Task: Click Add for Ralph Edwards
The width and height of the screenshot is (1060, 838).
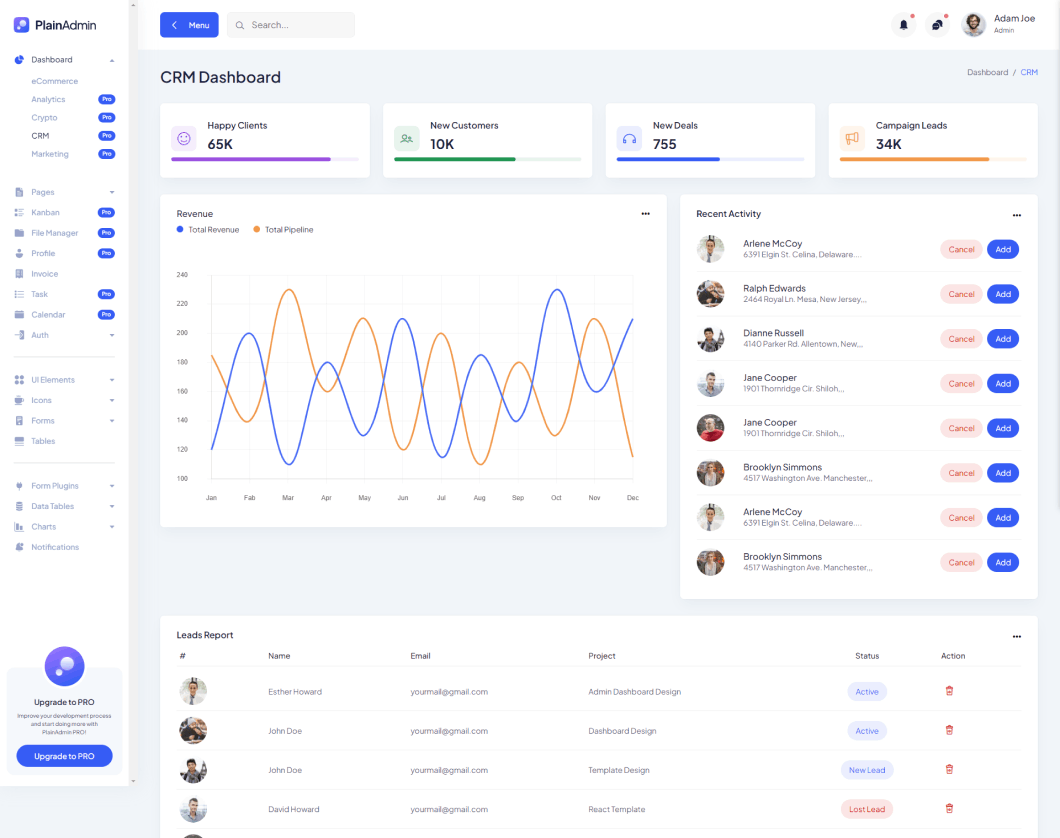Action: tap(1002, 294)
